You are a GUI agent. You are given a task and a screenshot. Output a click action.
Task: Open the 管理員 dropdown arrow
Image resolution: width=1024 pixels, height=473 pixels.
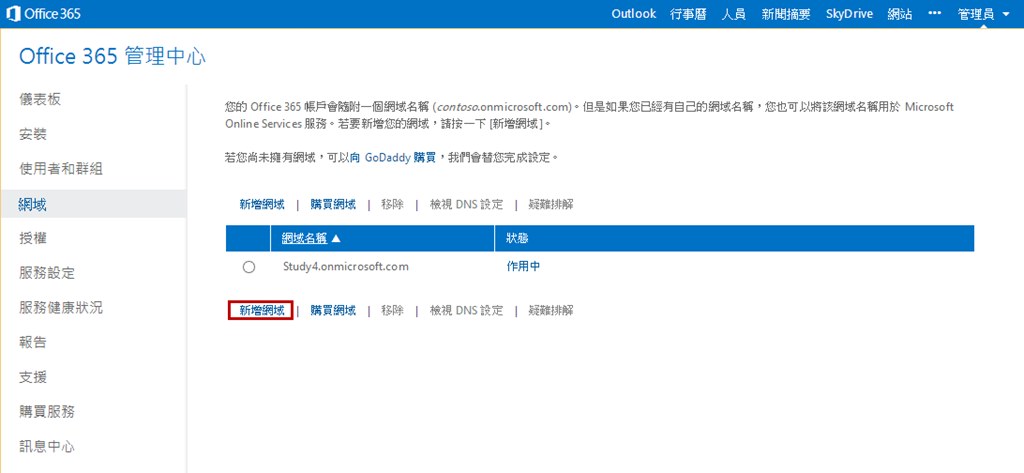tap(1005, 14)
